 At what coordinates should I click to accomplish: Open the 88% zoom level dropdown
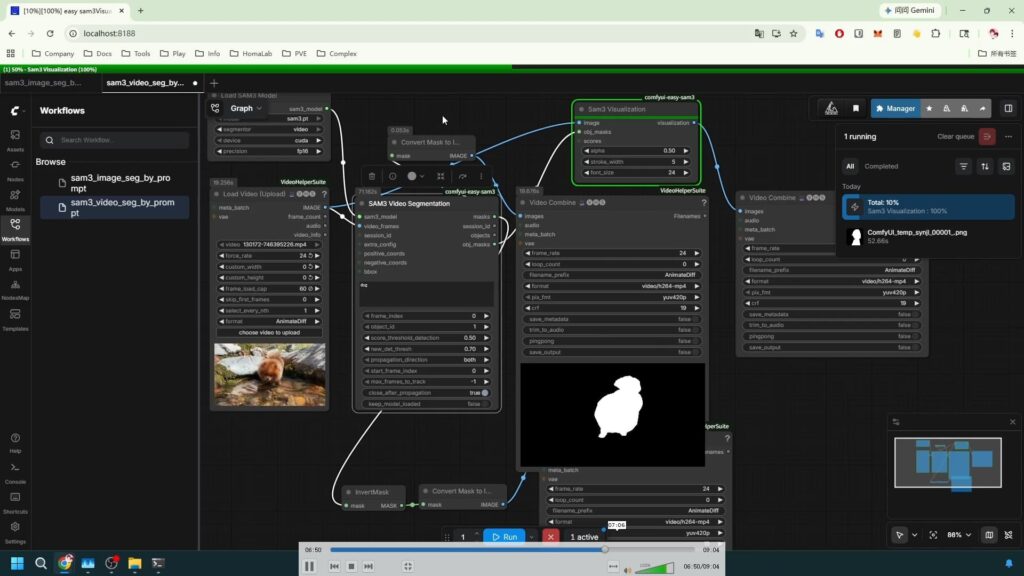[x=960, y=535]
